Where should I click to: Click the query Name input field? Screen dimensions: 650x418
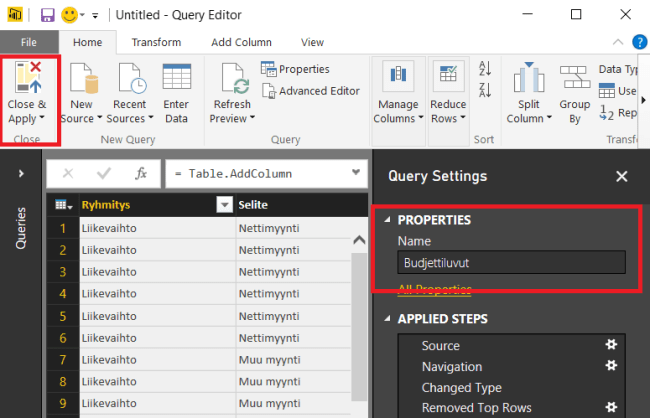point(510,262)
